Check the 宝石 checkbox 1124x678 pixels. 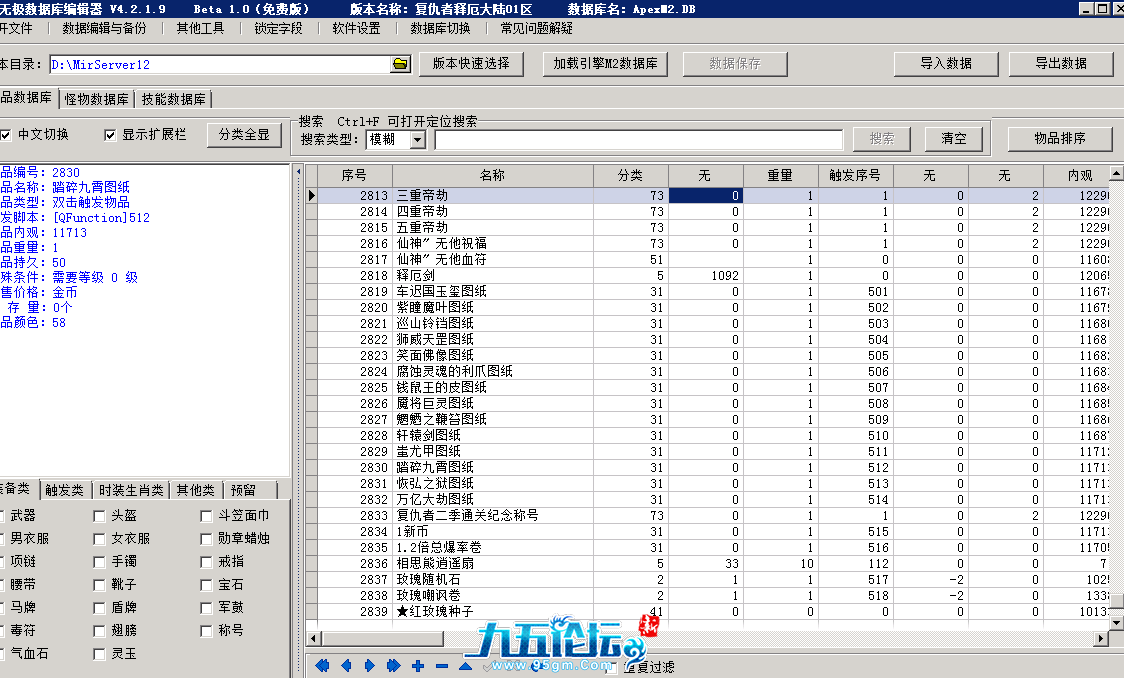point(206,585)
